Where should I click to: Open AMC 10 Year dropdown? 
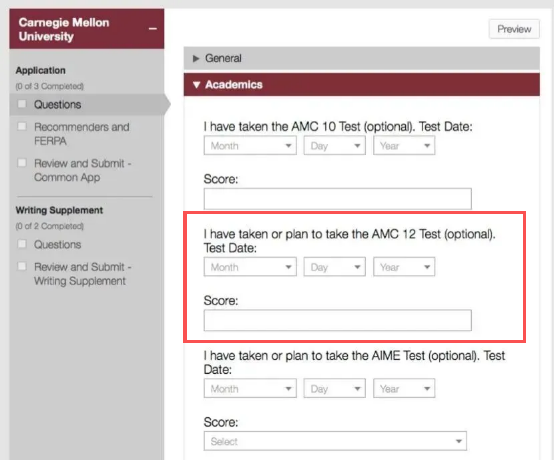coord(404,146)
